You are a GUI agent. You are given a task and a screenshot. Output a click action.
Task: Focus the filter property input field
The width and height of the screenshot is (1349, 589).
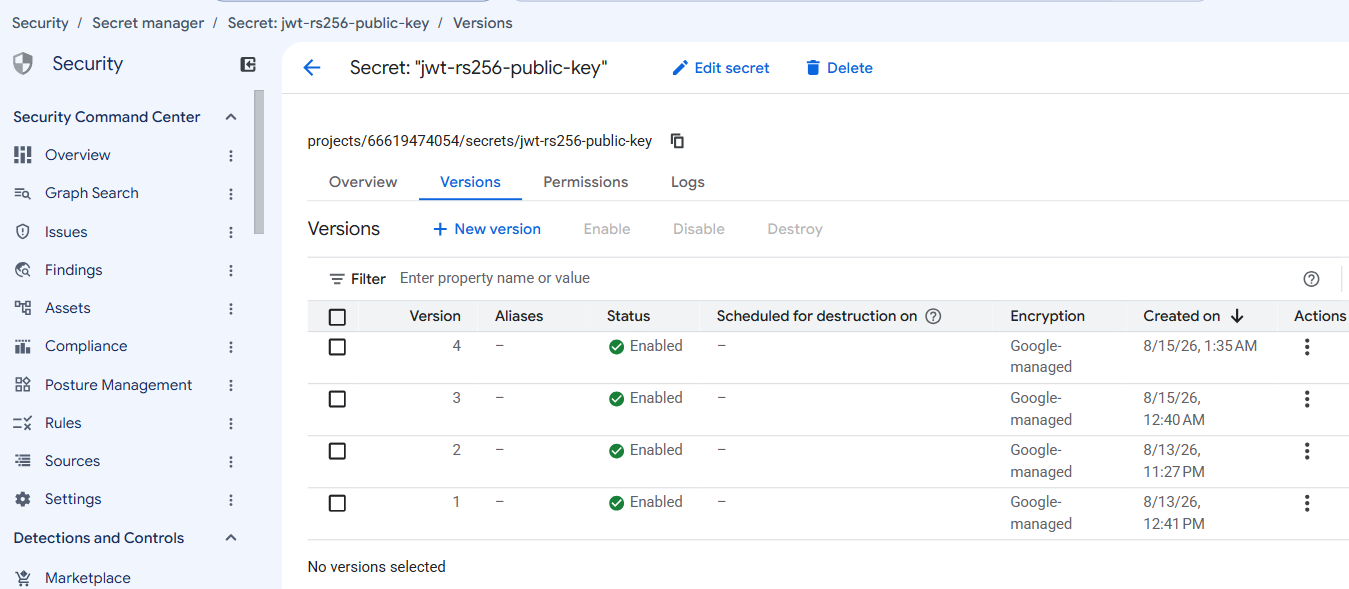(x=840, y=278)
